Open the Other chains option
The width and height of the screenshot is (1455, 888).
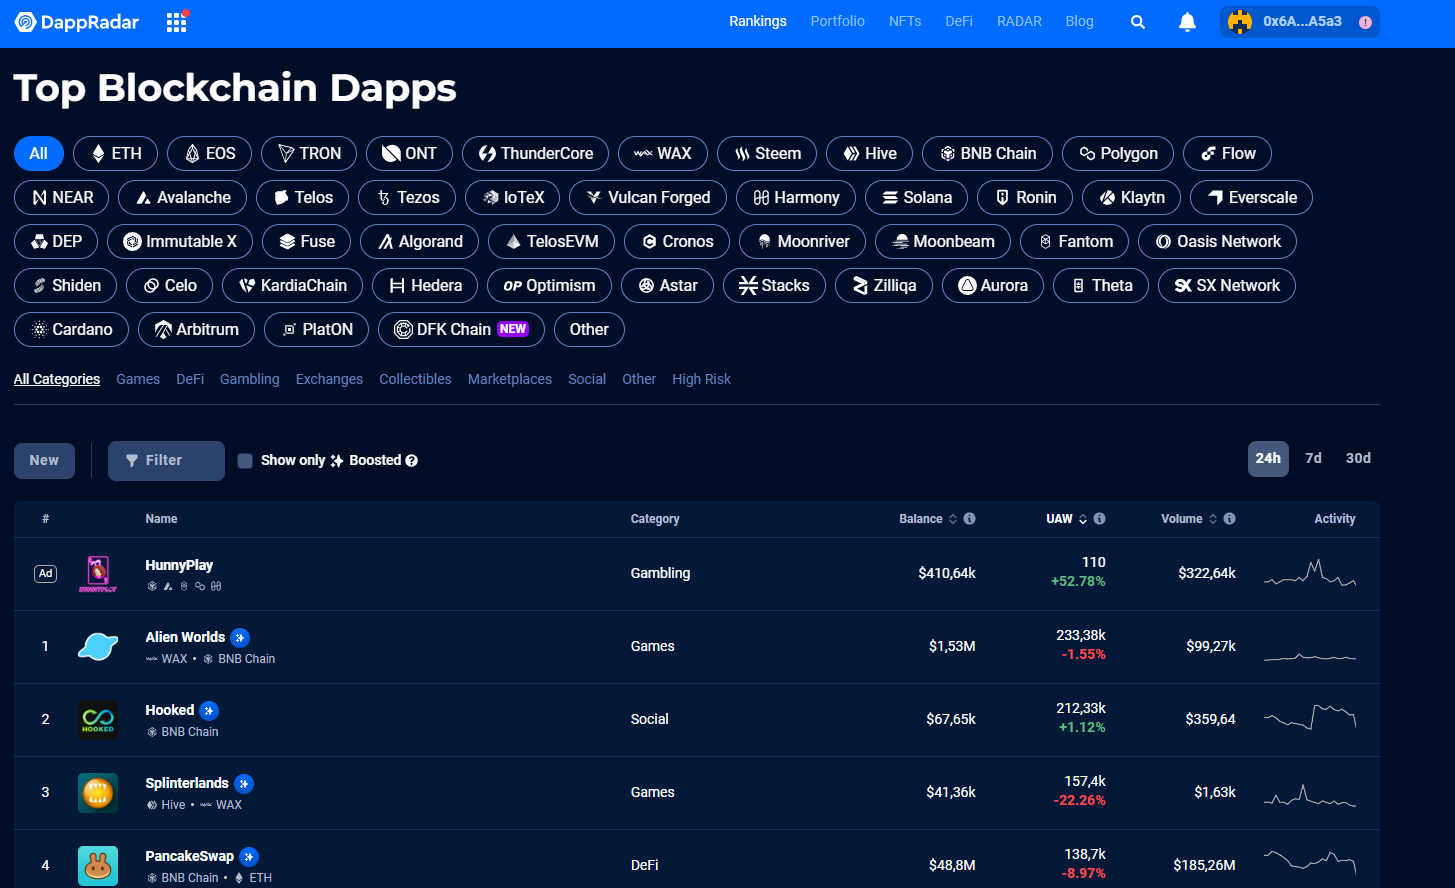pyautogui.click(x=589, y=329)
